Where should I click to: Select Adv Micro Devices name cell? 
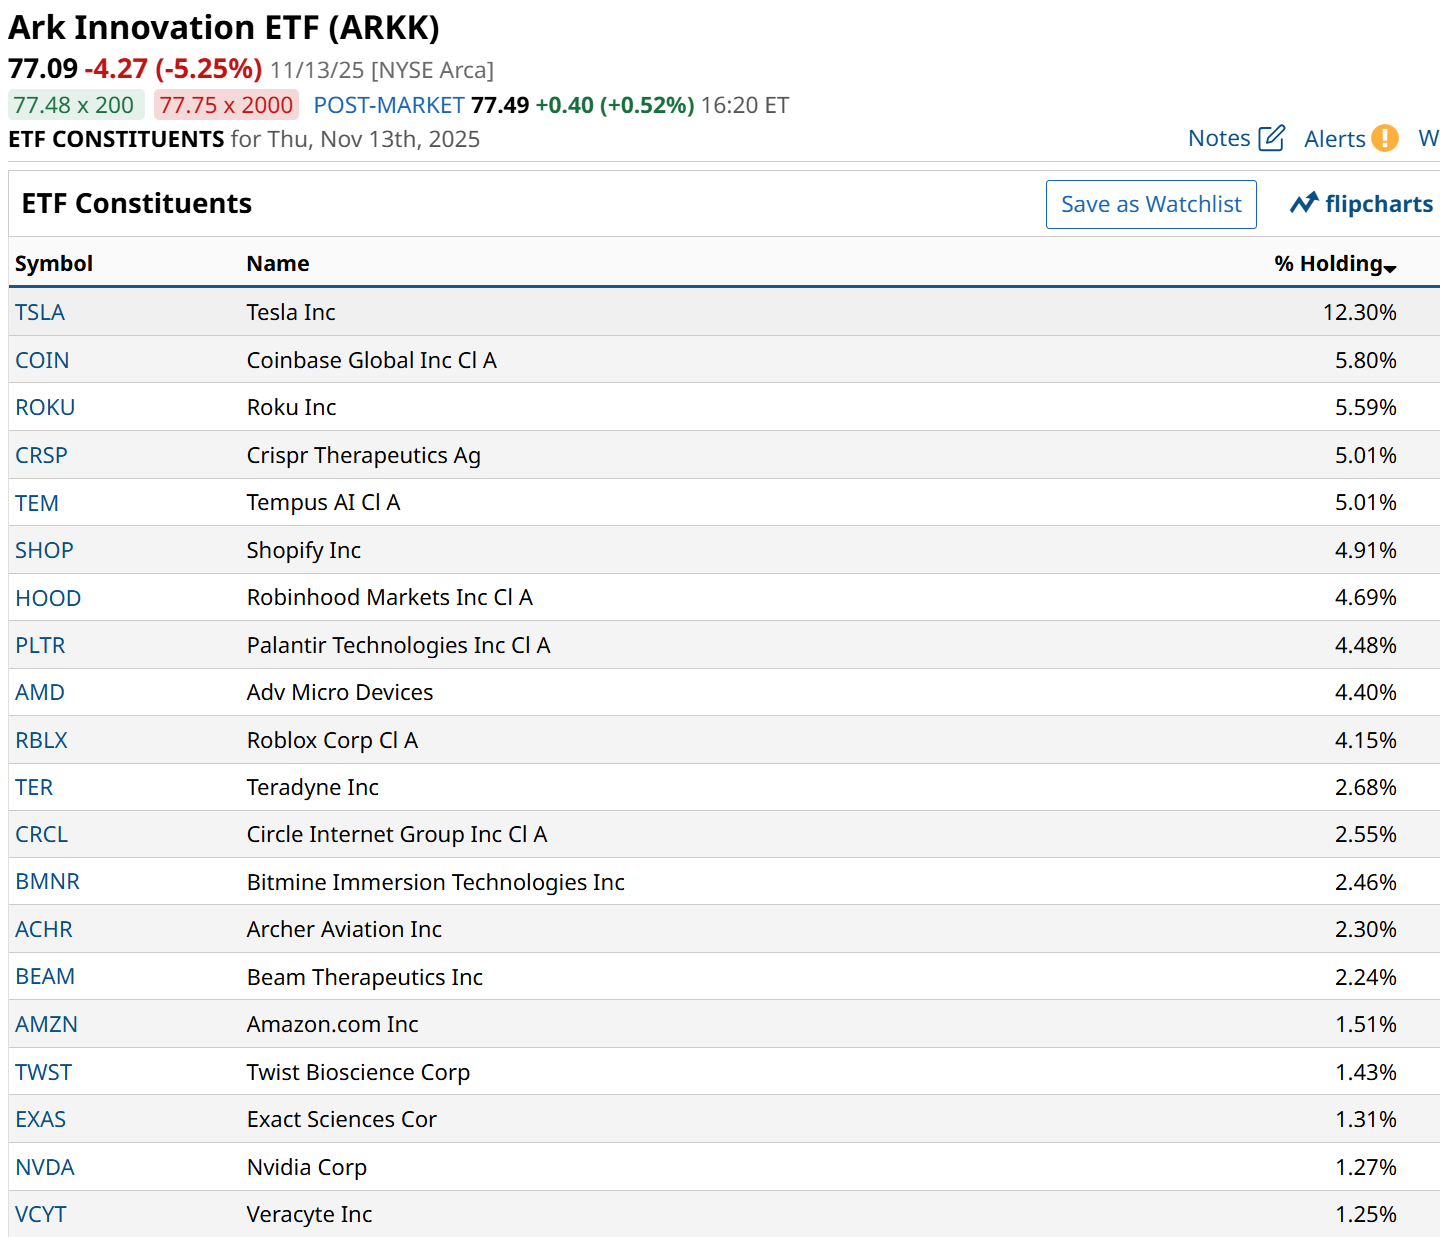click(x=340, y=692)
